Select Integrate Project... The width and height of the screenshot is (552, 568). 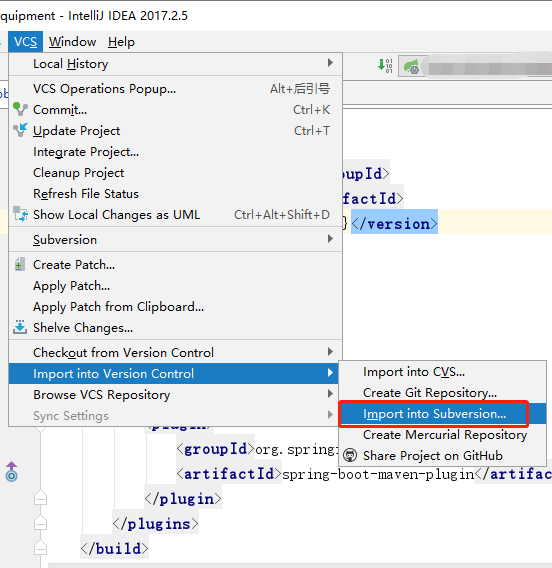click(176, 152)
